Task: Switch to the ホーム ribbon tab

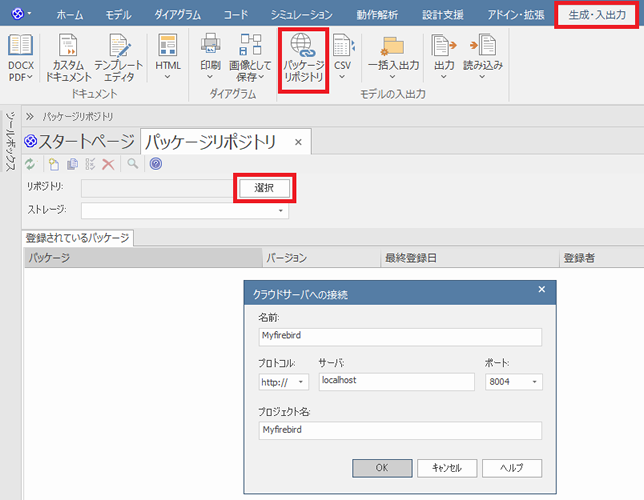Action: pyautogui.click(x=70, y=15)
